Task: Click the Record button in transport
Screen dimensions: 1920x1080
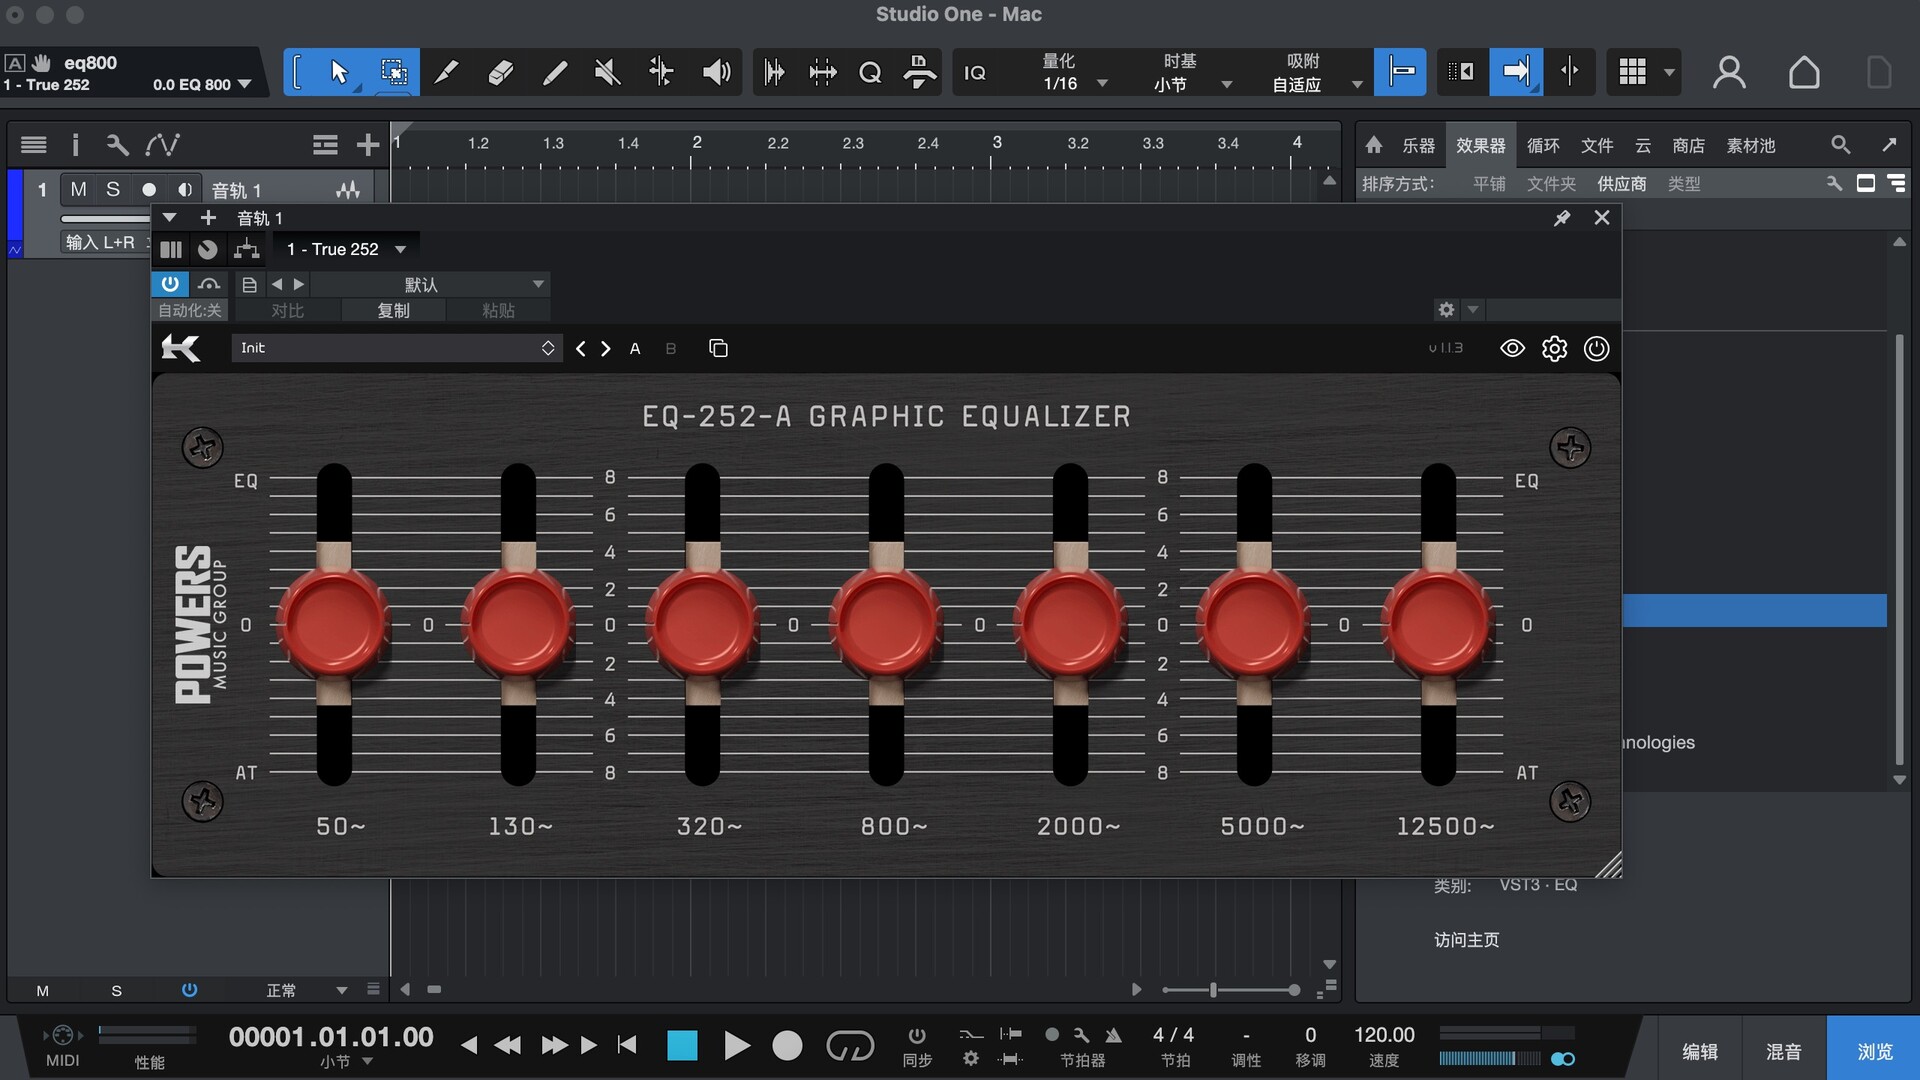Action: pos(787,1046)
